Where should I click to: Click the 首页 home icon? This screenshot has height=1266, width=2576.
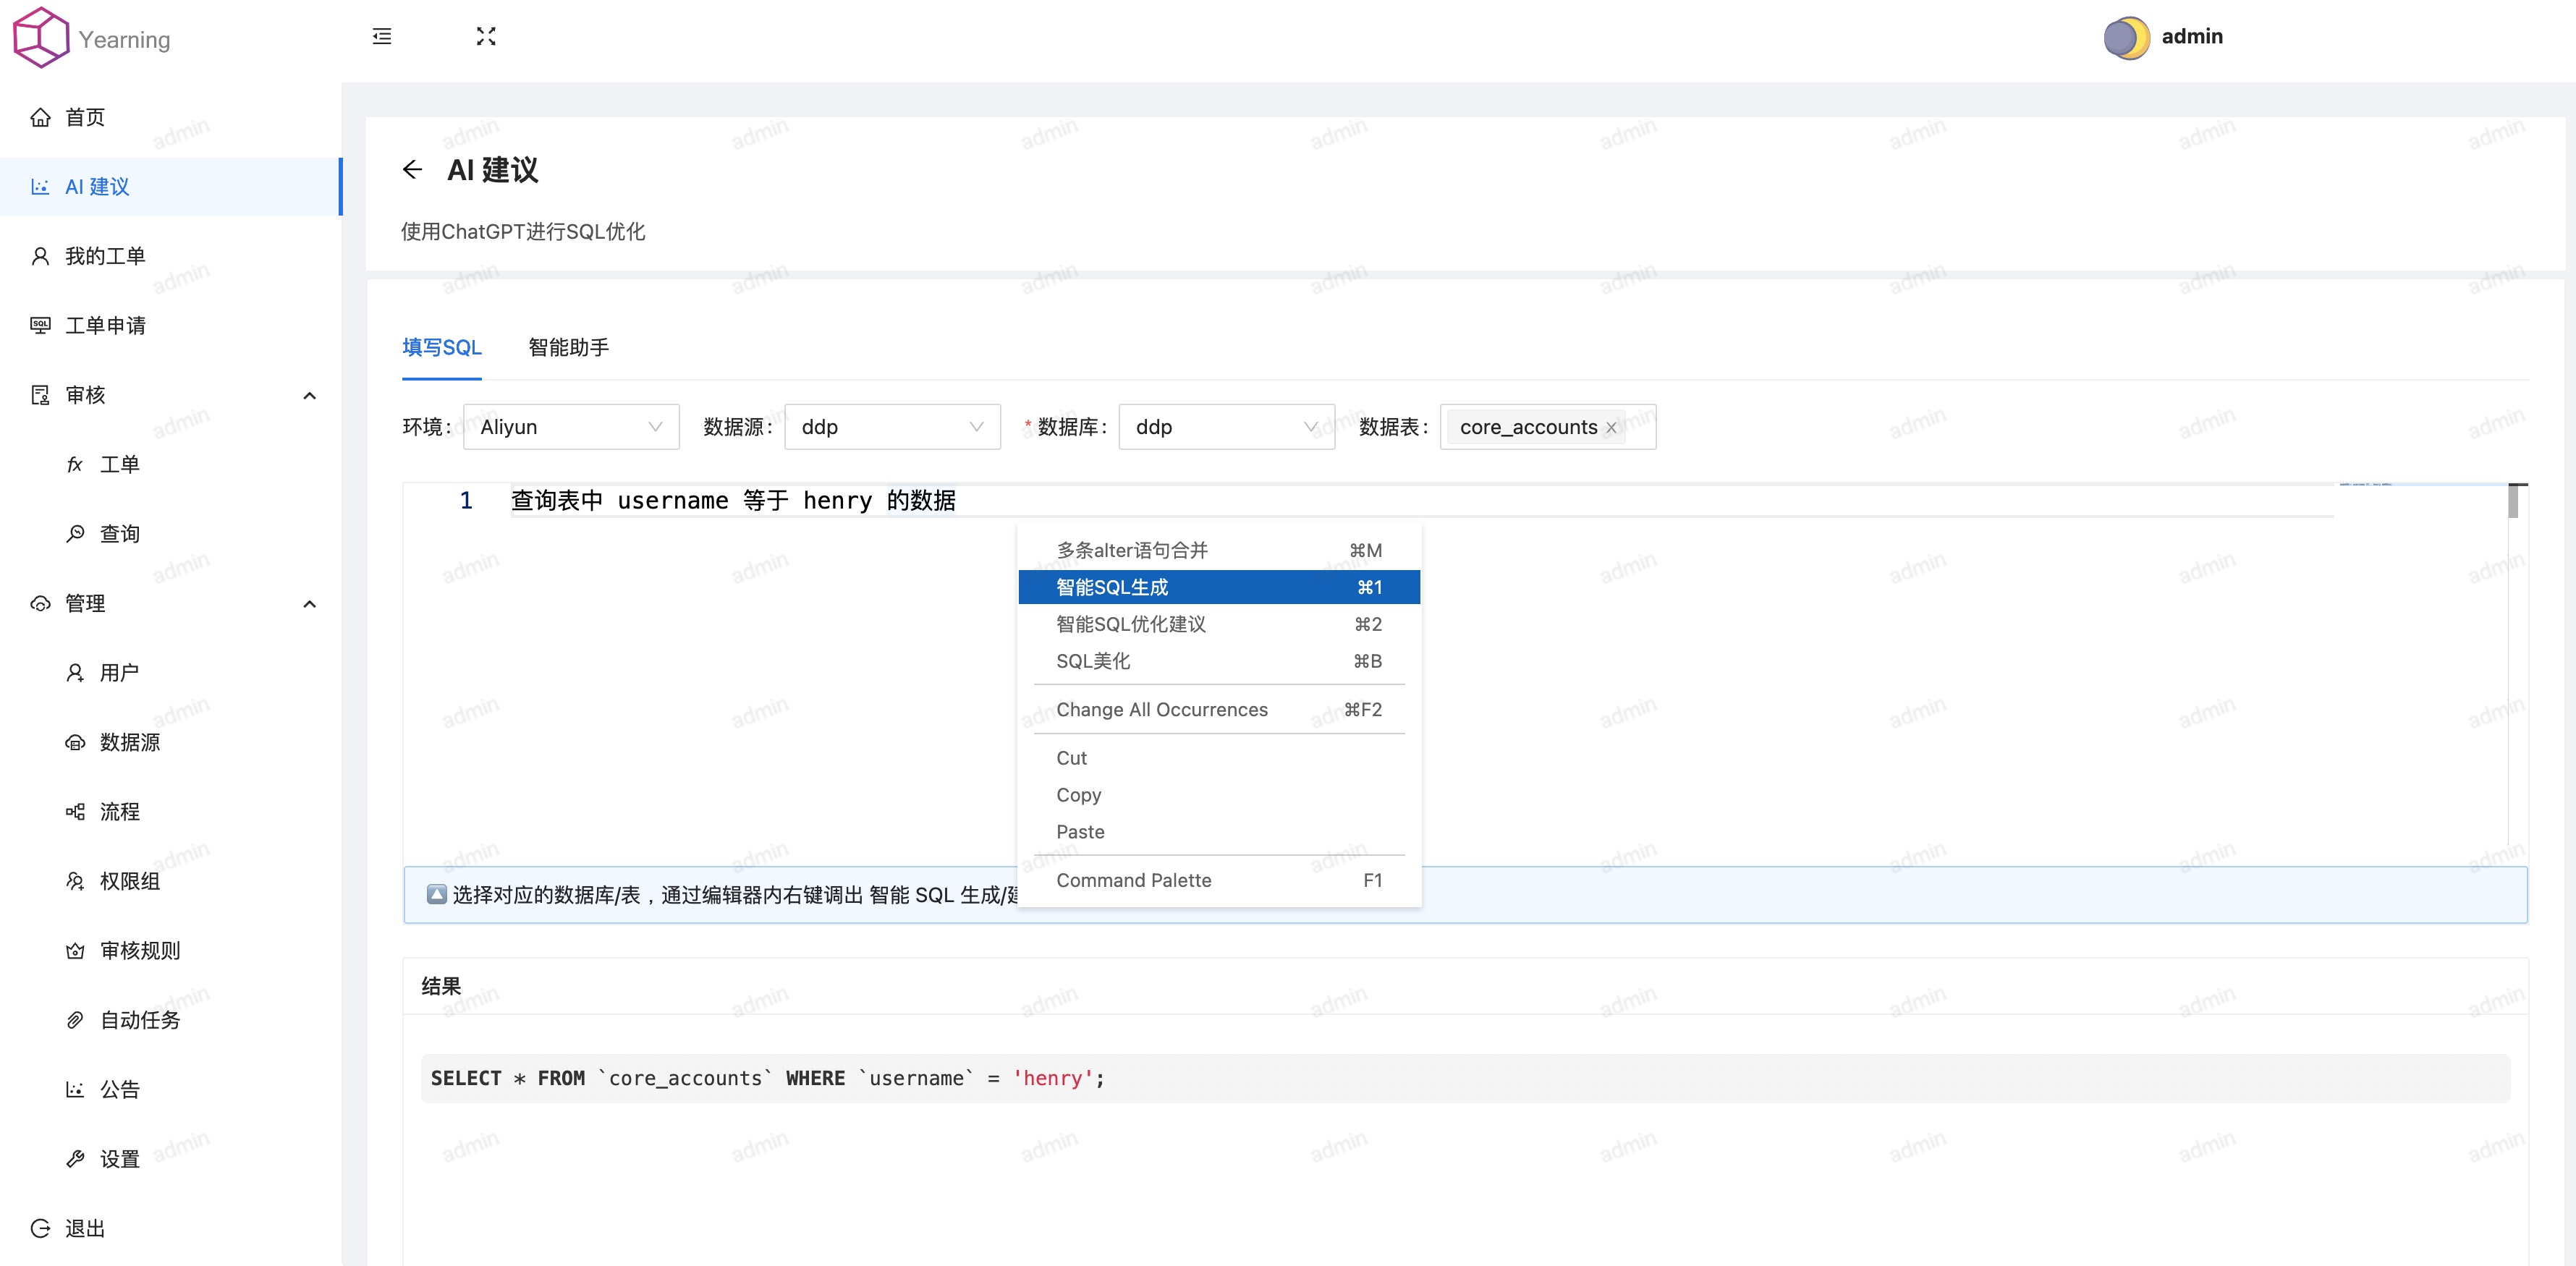(x=41, y=115)
